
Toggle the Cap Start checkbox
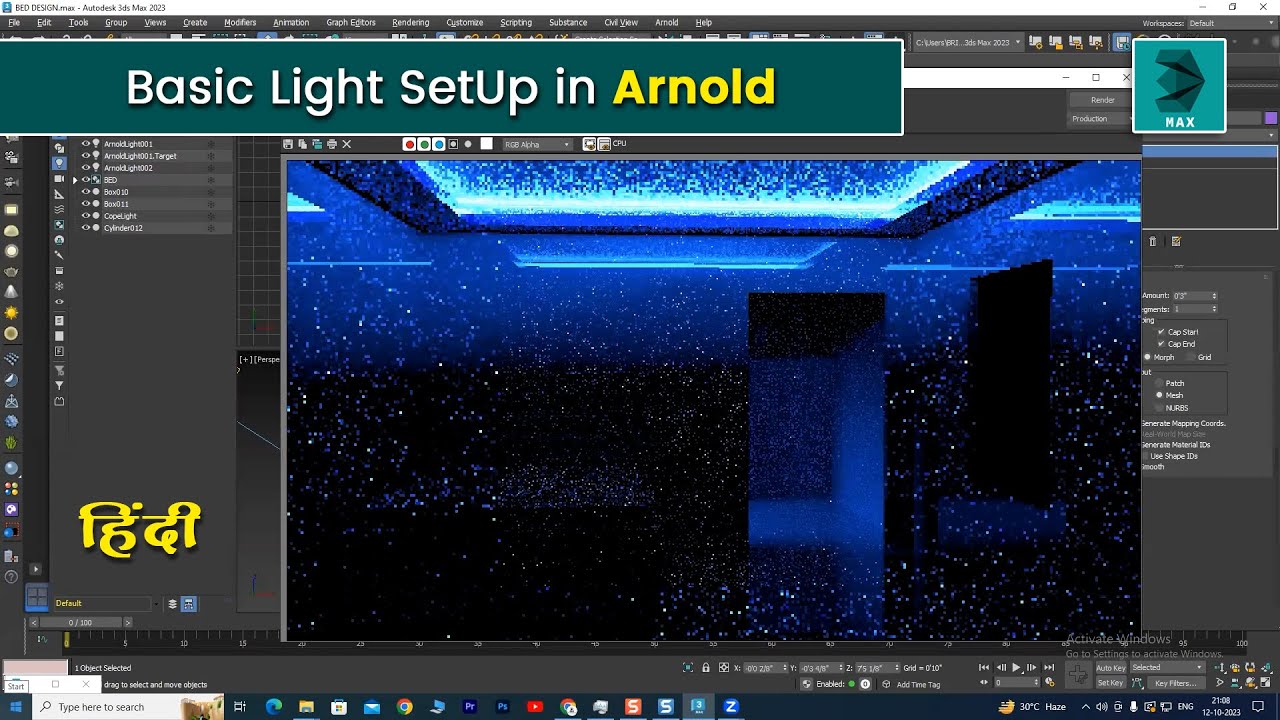[1161, 332]
